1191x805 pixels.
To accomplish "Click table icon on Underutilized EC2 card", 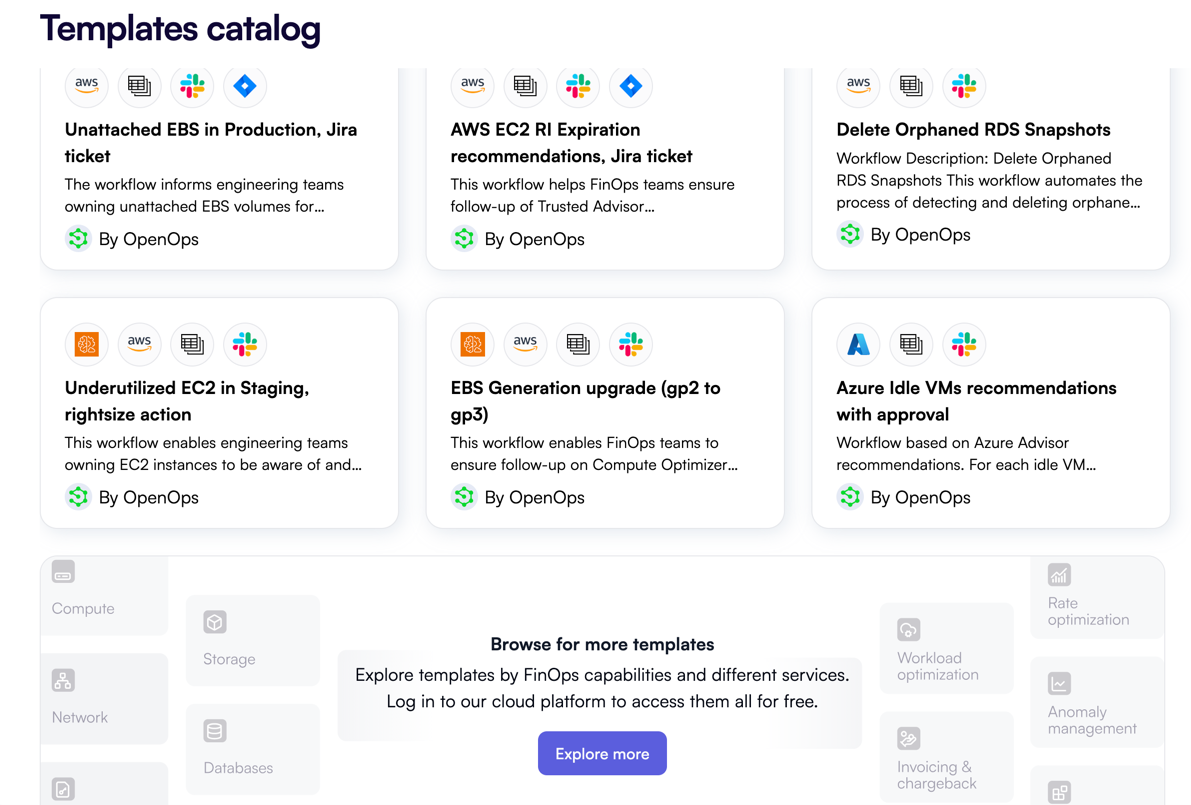I will click(x=192, y=344).
